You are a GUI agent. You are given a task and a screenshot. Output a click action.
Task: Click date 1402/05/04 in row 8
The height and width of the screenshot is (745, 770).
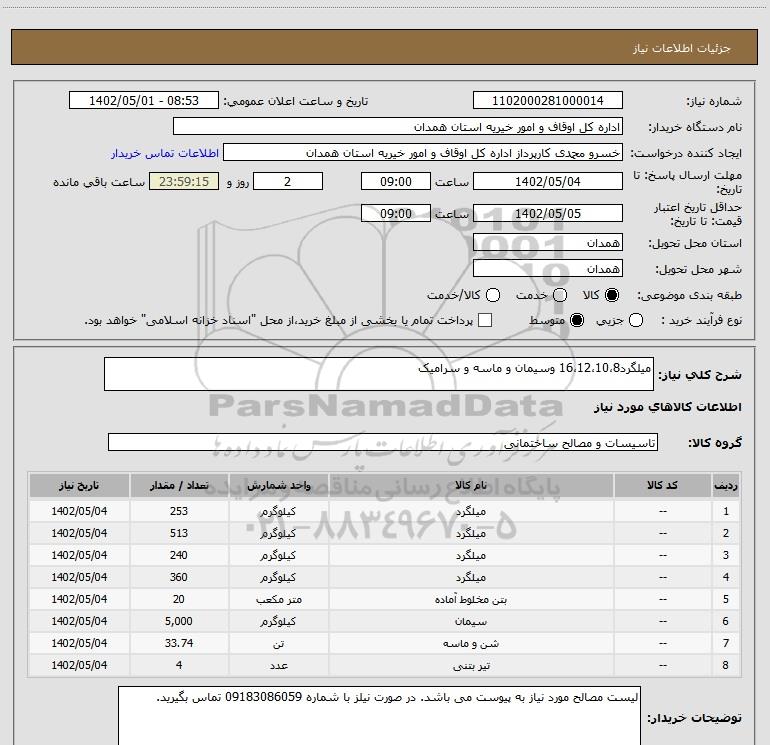(x=79, y=665)
